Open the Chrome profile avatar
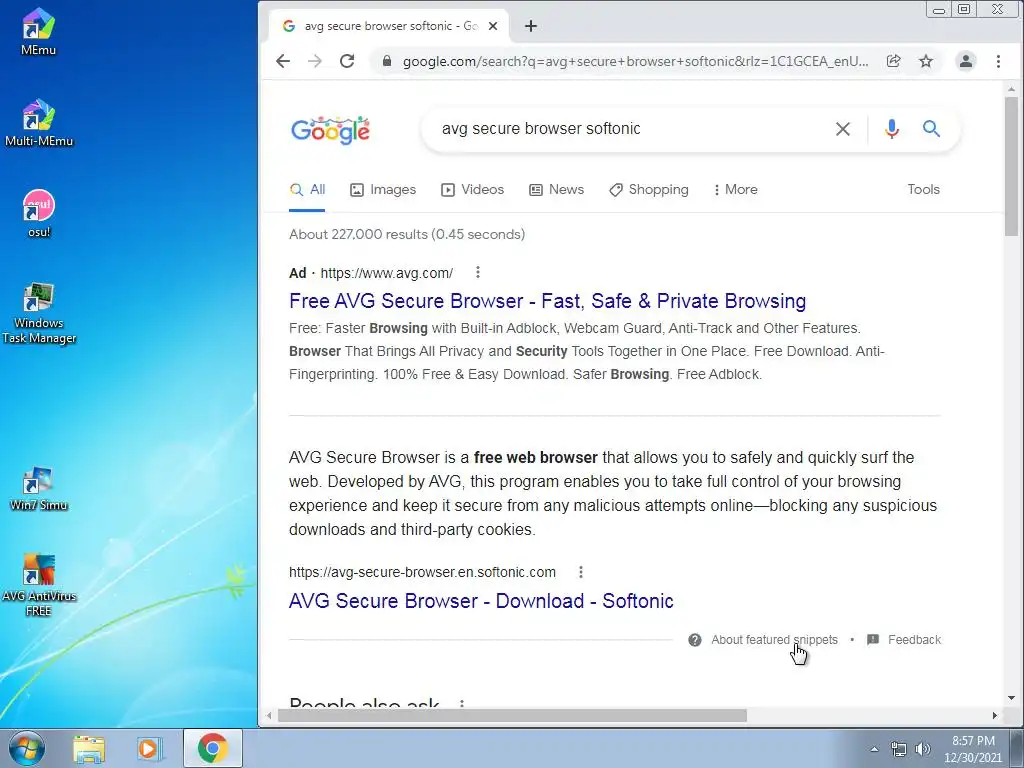1024x768 pixels. pos(965,61)
